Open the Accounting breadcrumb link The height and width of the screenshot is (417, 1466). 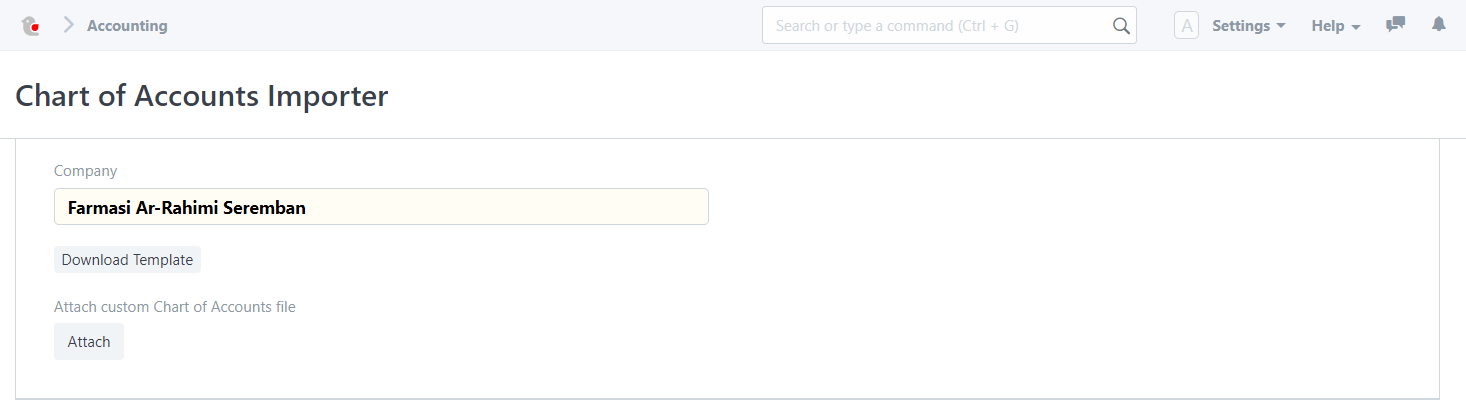coord(127,26)
